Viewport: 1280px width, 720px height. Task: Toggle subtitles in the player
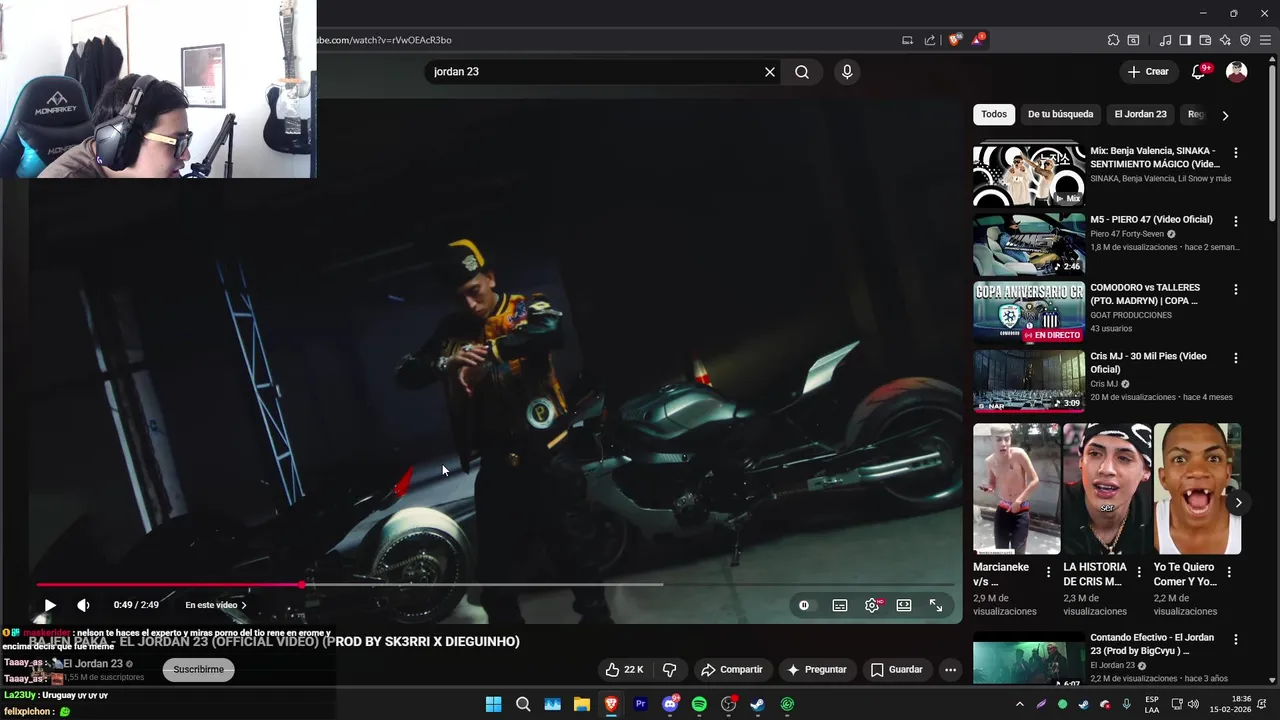[840, 605]
